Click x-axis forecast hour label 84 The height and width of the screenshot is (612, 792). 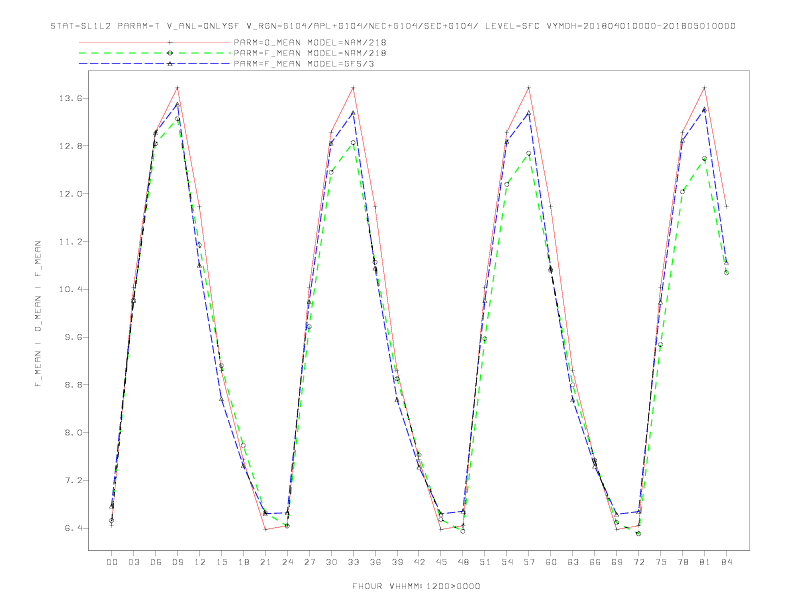[x=727, y=562]
